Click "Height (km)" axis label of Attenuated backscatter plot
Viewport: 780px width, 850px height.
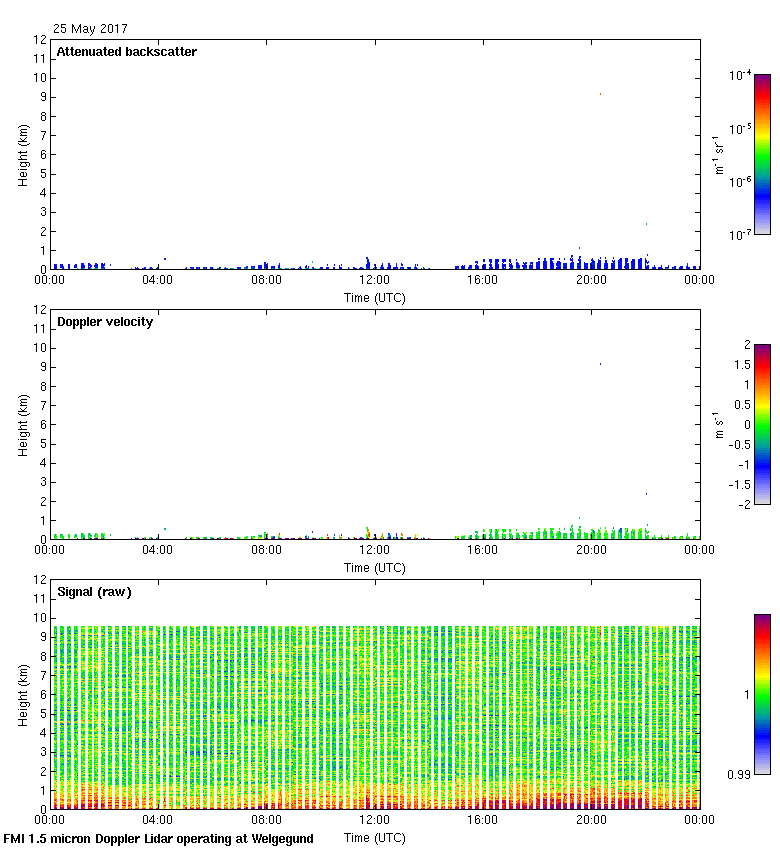(x=23, y=154)
